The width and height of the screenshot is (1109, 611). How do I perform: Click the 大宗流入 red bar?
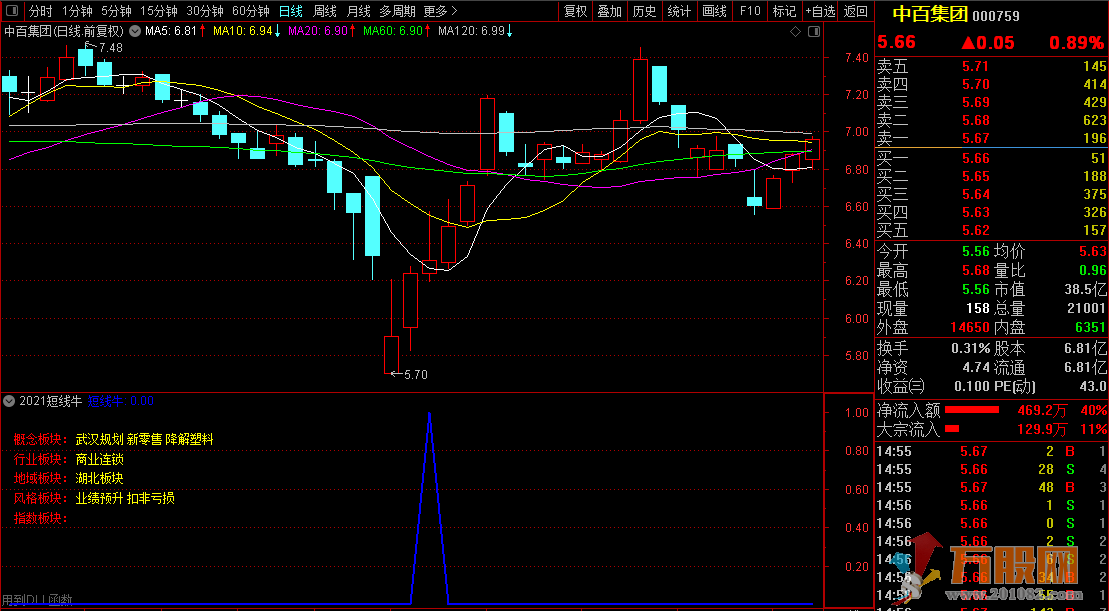point(952,429)
